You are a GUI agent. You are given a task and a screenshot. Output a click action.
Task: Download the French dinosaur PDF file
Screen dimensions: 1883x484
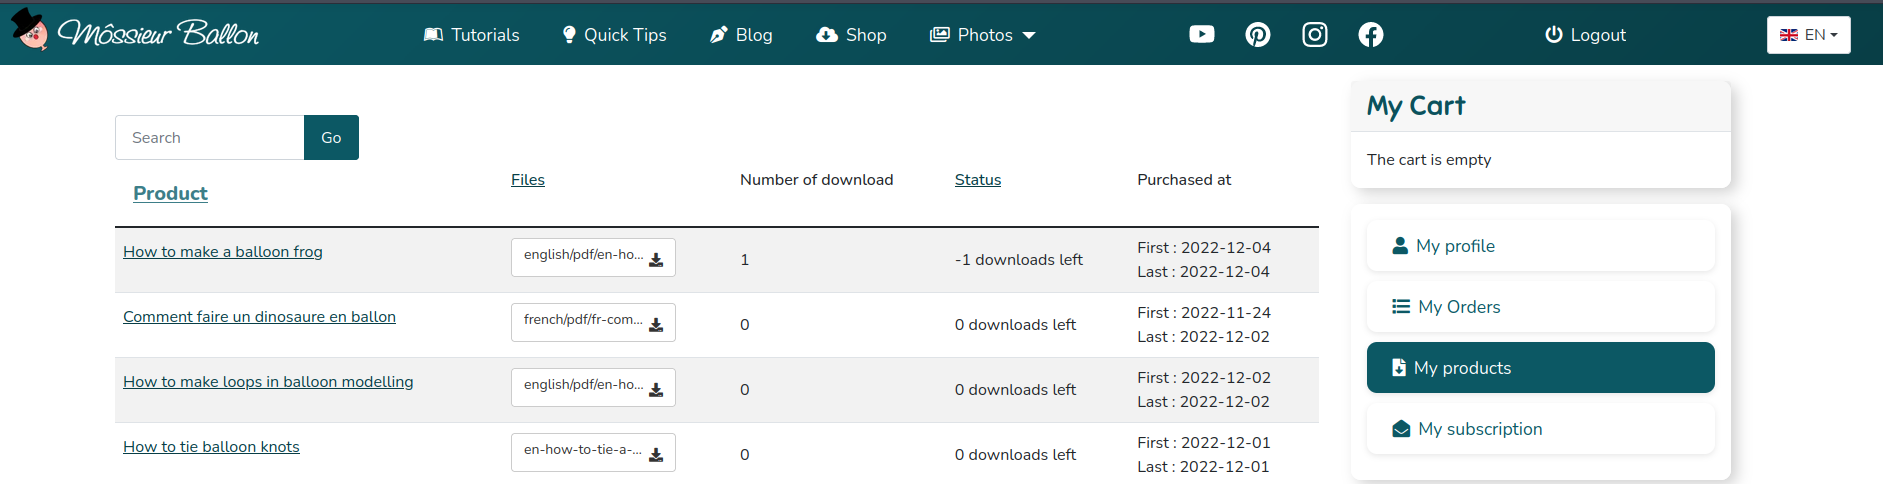(593, 322)
